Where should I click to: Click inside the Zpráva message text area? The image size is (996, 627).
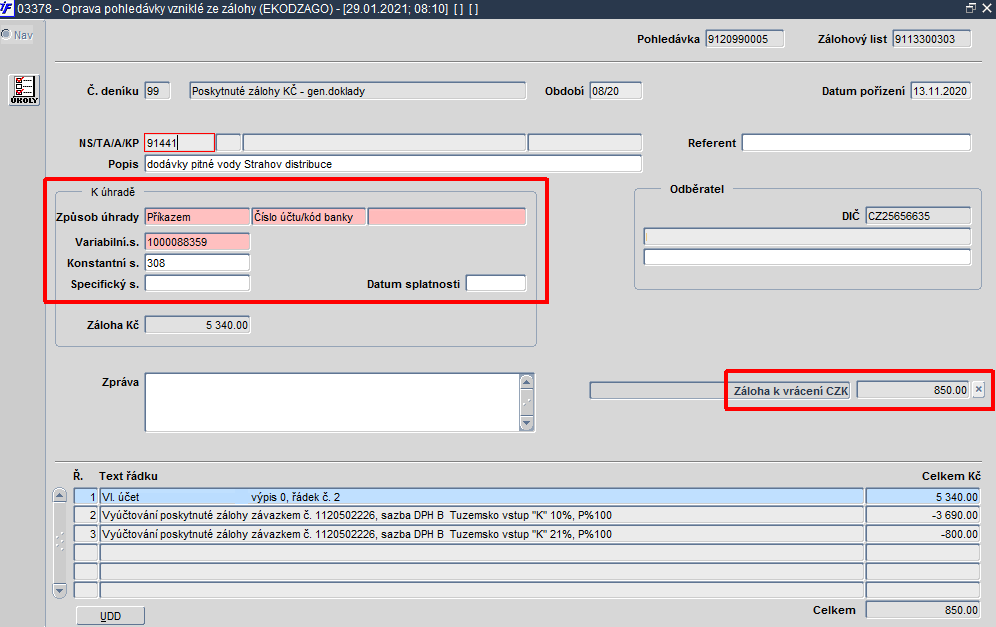pyautogui.click(x=332, y=402)
